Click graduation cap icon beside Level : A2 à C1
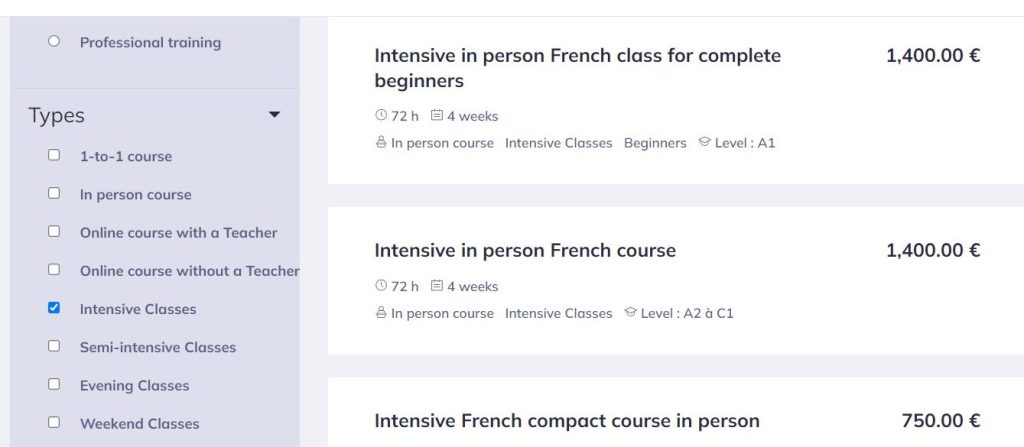This screenshot has width=1024, height=447. tap(630, 313)
